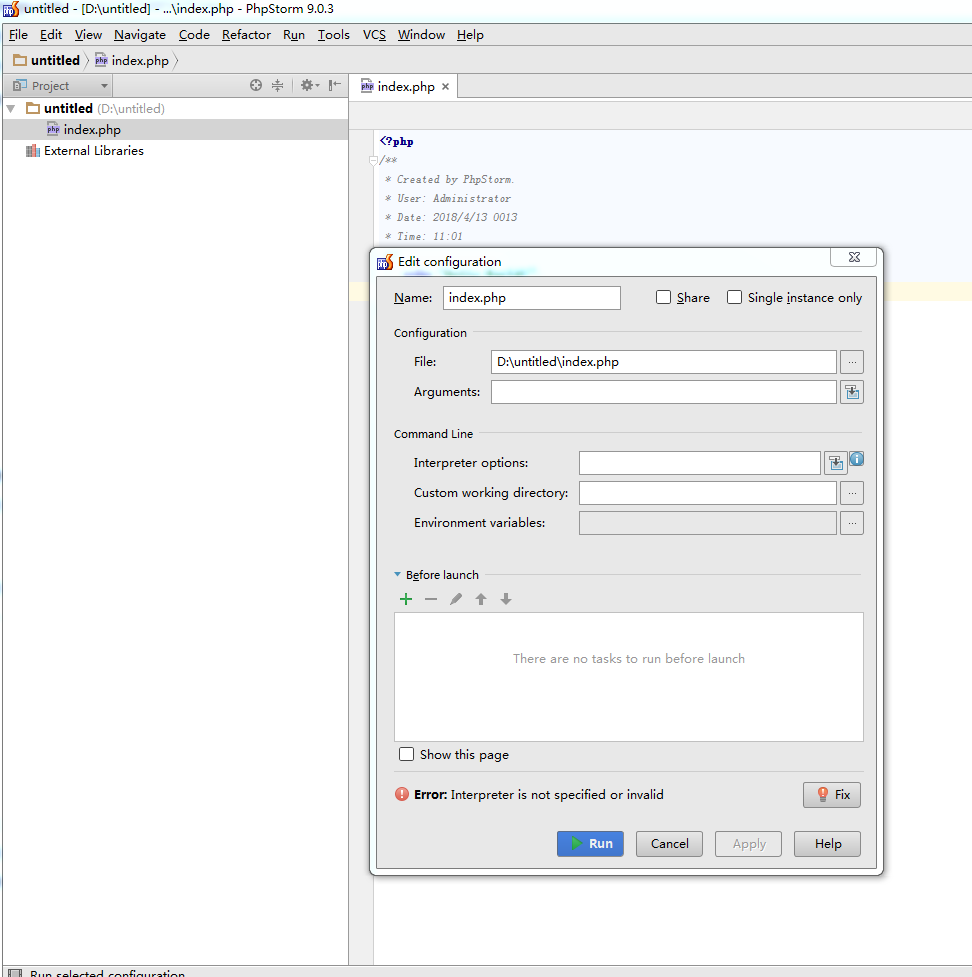Click the File path input field
The height and width of the screenshot is (977, 972).
pyautogui.click(x=664, y=362)
